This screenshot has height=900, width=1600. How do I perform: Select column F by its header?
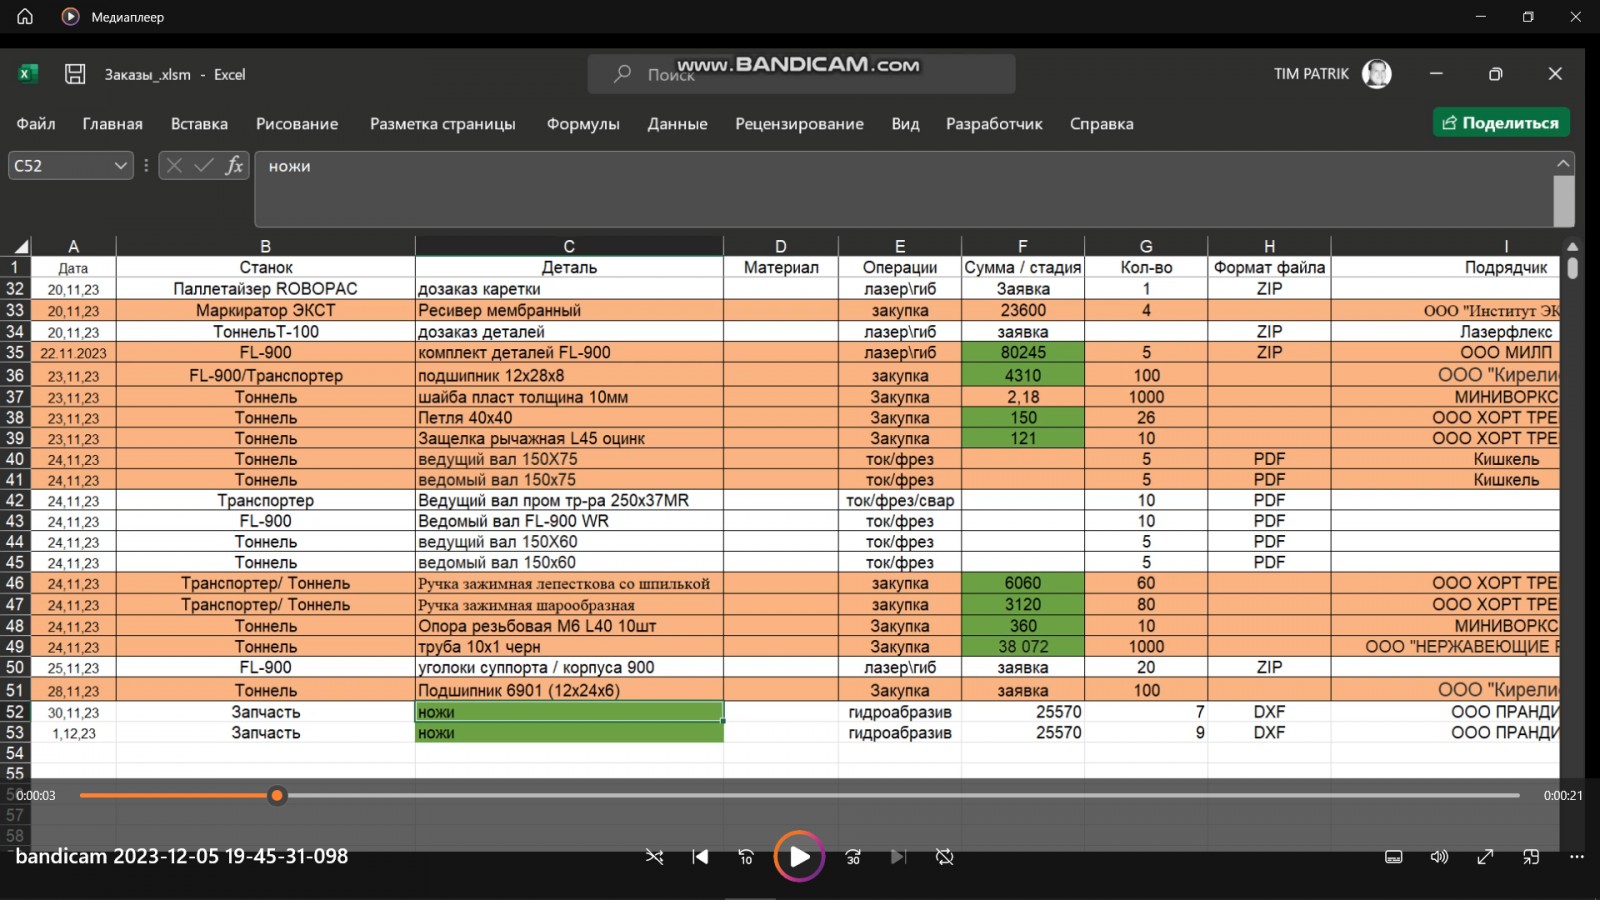tap(1022, 246)
